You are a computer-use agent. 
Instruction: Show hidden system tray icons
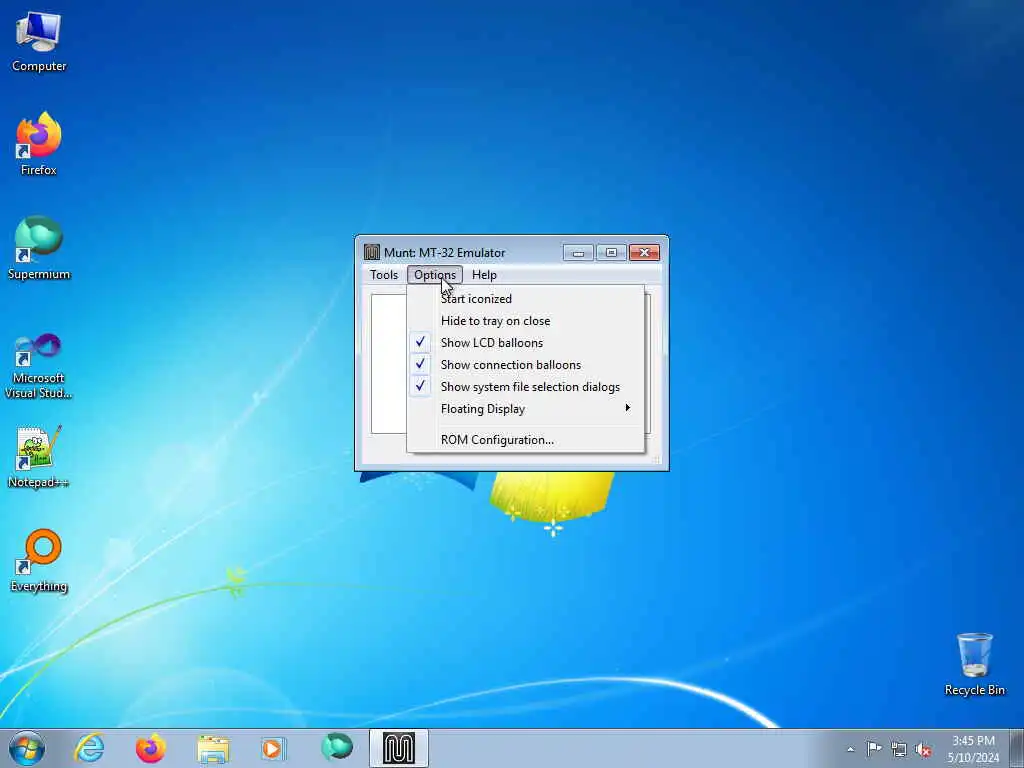(x=850, y=749)
